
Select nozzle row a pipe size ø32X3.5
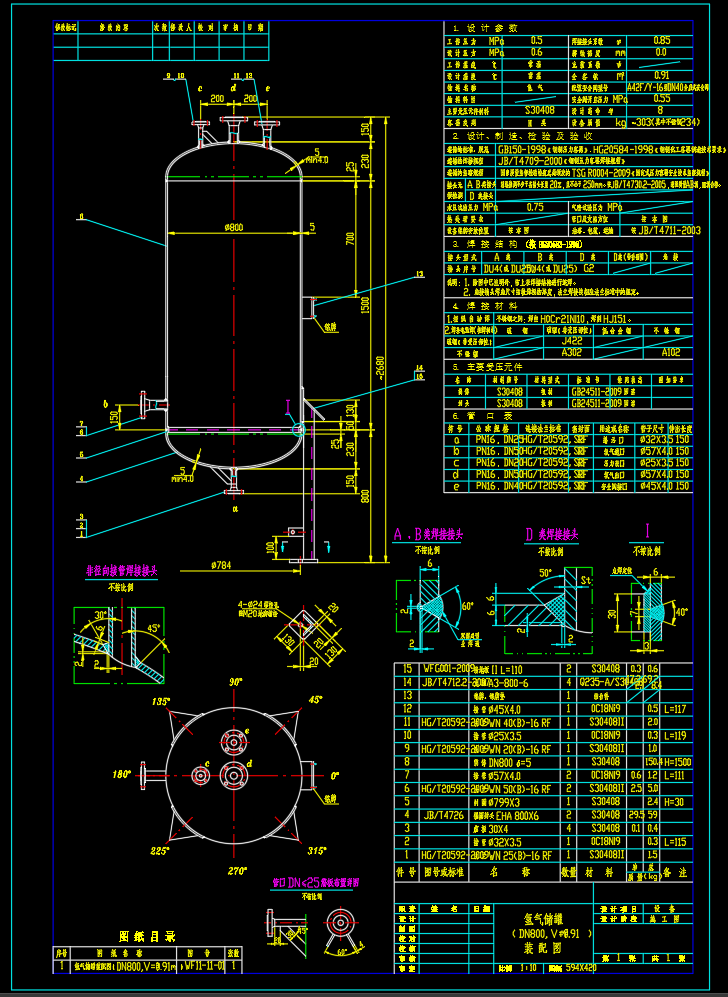pos(656,439)
